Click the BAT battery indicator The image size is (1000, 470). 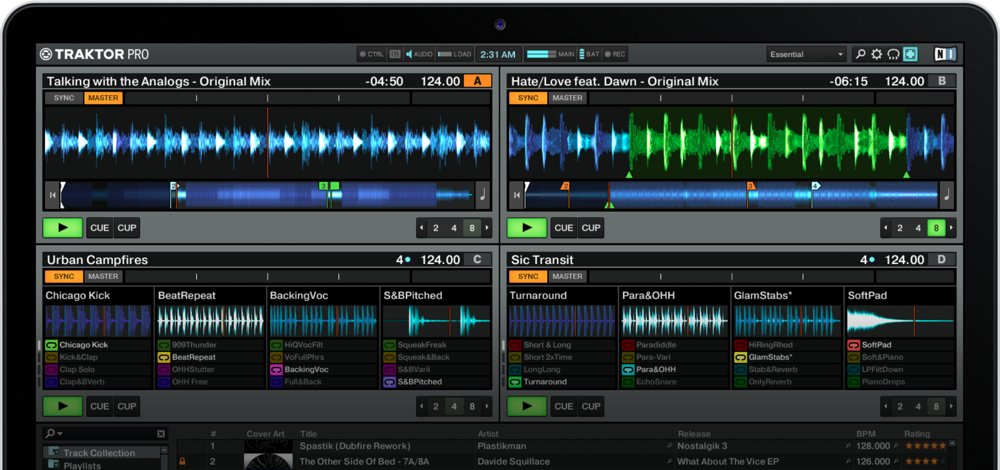(590, 54)
